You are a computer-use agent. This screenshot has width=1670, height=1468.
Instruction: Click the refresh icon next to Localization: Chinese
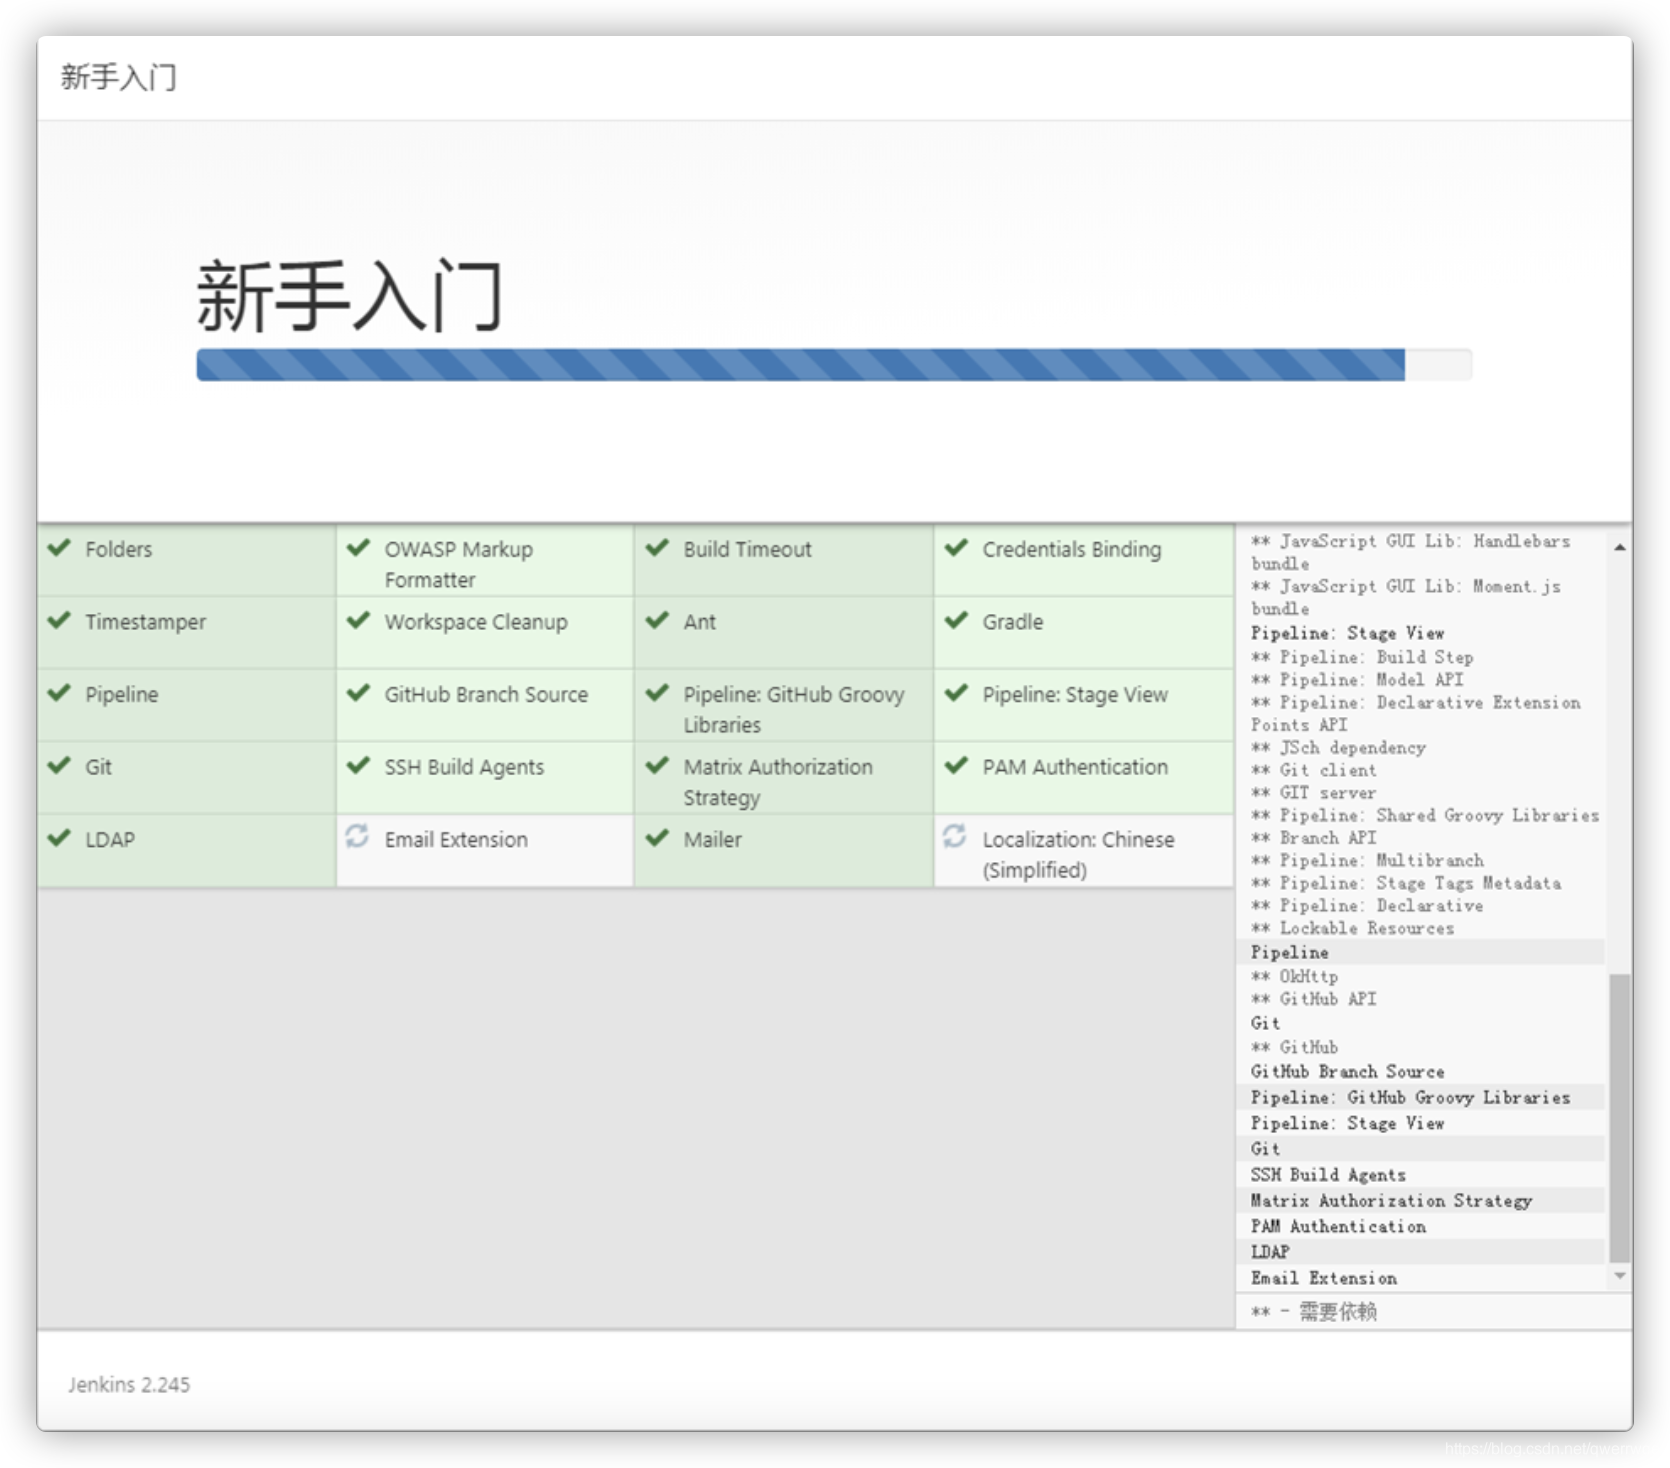click(x=956, y=838)
